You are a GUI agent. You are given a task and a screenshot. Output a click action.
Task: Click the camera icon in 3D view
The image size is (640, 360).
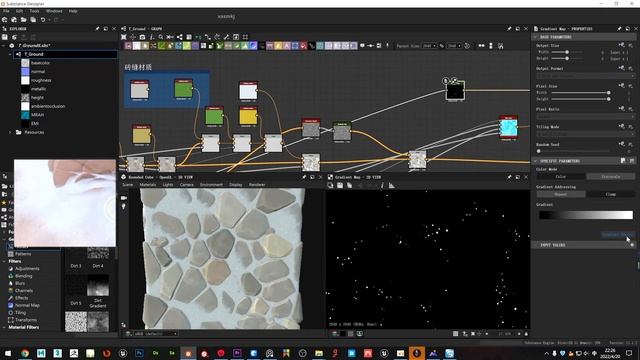tap(124, 198)
